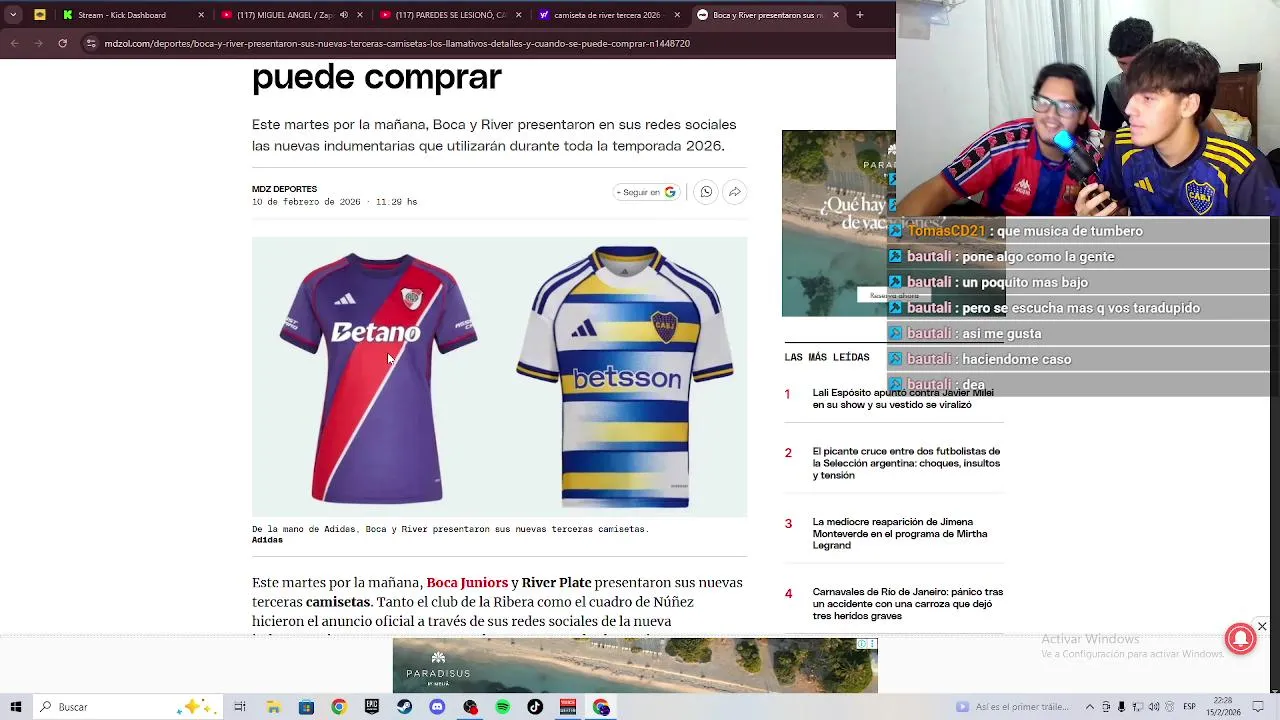Select the Boca y River presentaron tab

pyautogui.click(x=769, y=15)
